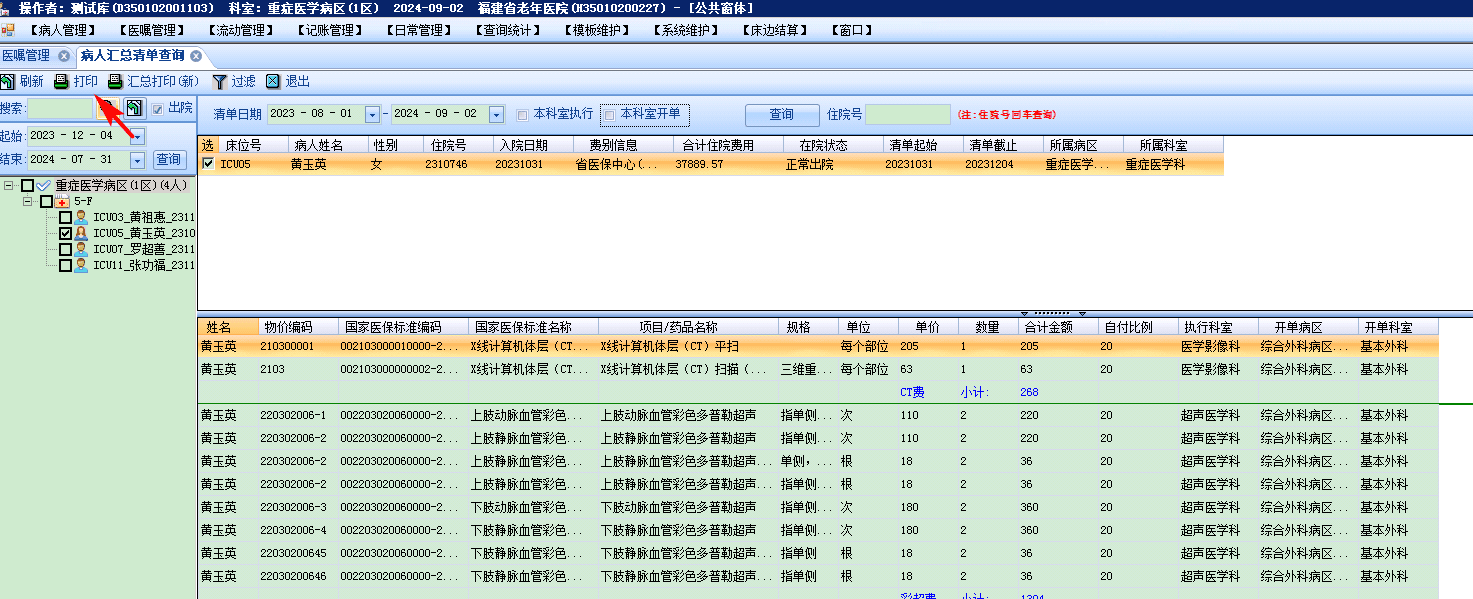Close the 病人汇总清单查询 tab with its x icon
This screenshot has width=1473, height=599.
[x=196, y=56]
